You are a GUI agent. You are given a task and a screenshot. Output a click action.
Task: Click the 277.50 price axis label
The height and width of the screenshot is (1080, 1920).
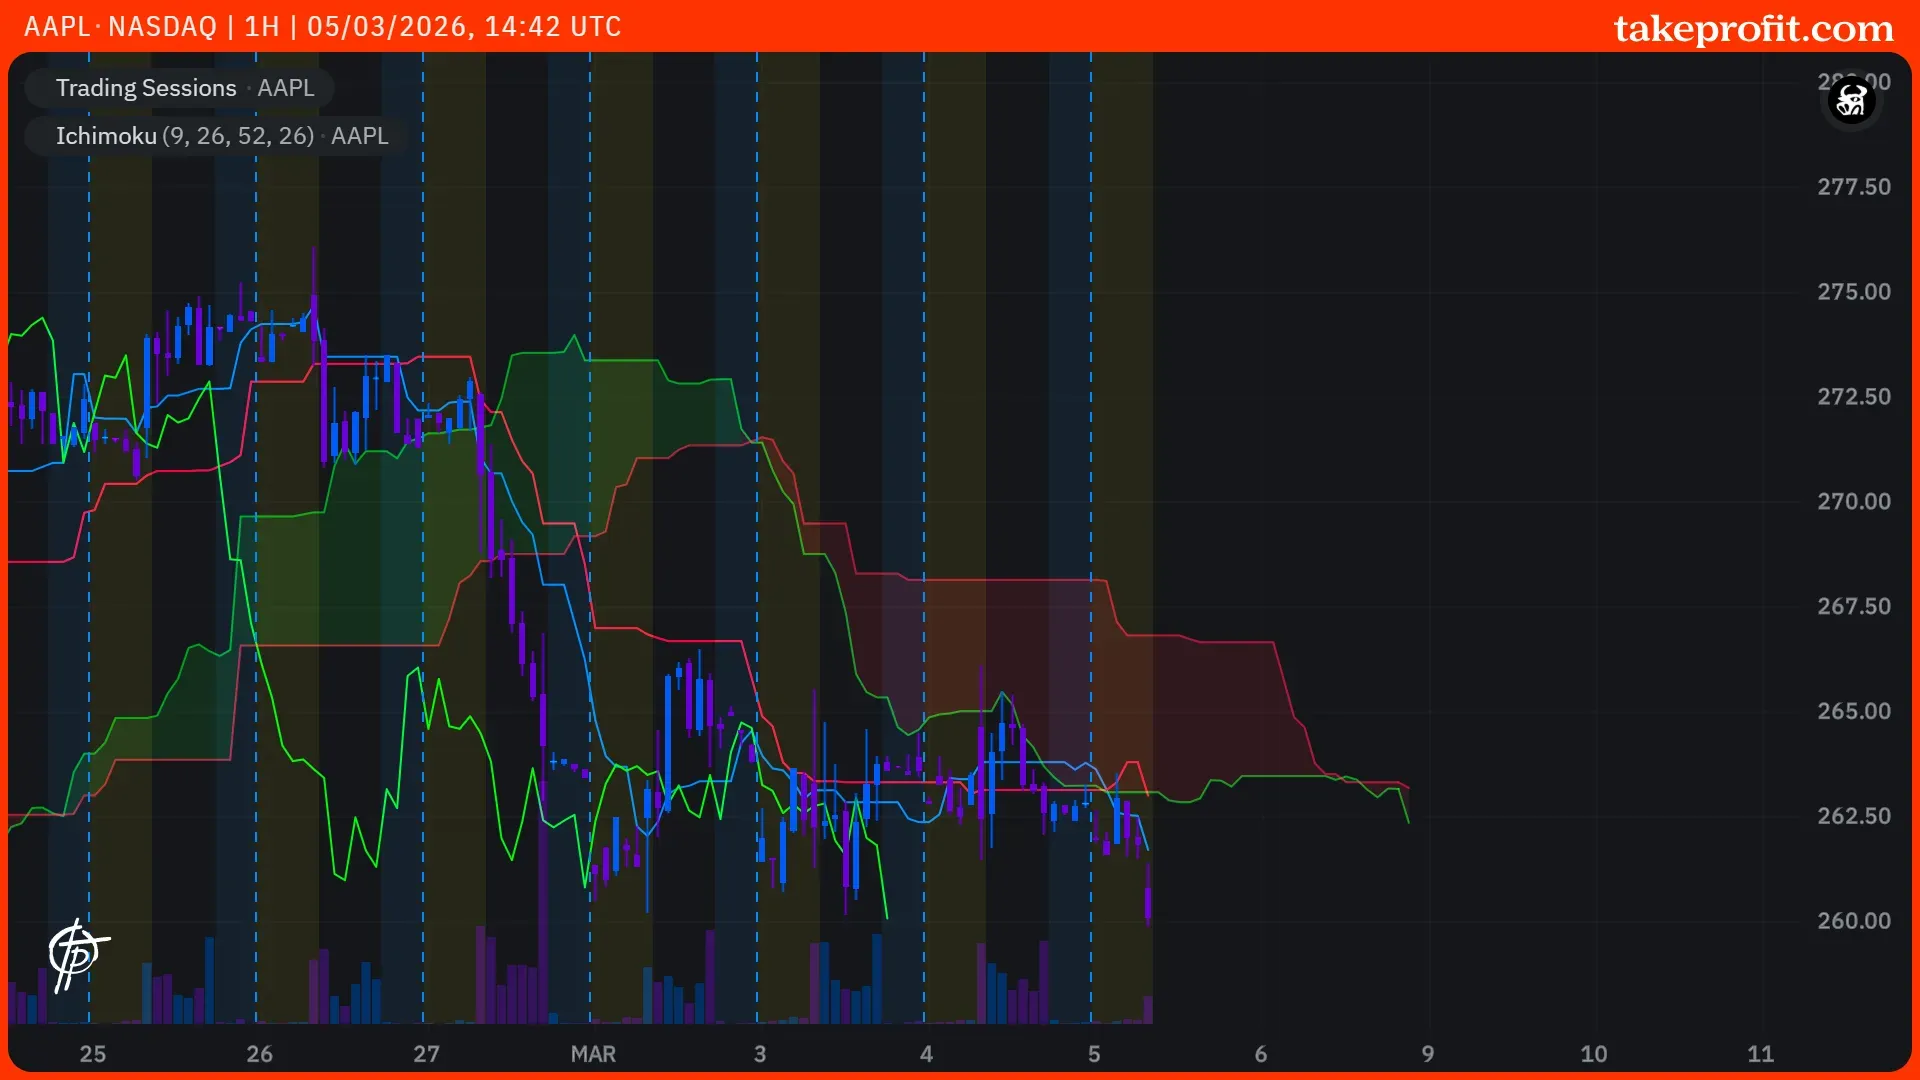tap(1853, 187)
